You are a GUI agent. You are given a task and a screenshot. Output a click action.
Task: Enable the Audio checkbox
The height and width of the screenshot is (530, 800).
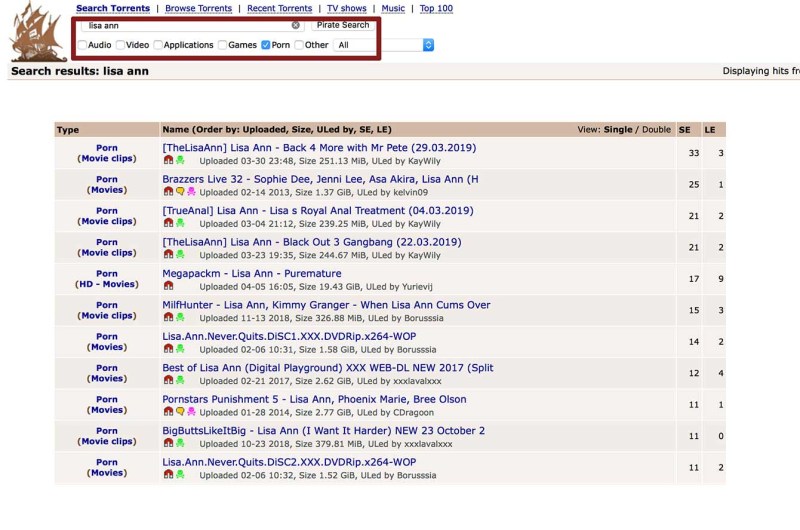coord(83,45)
